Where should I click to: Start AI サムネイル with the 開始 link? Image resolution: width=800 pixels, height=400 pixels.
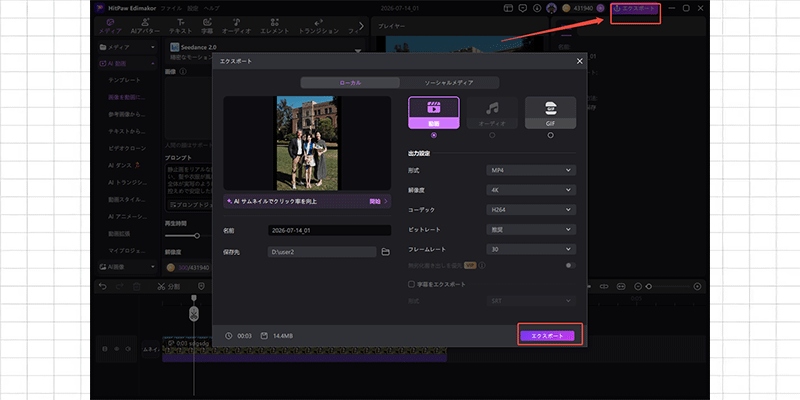tap(378, 202)
